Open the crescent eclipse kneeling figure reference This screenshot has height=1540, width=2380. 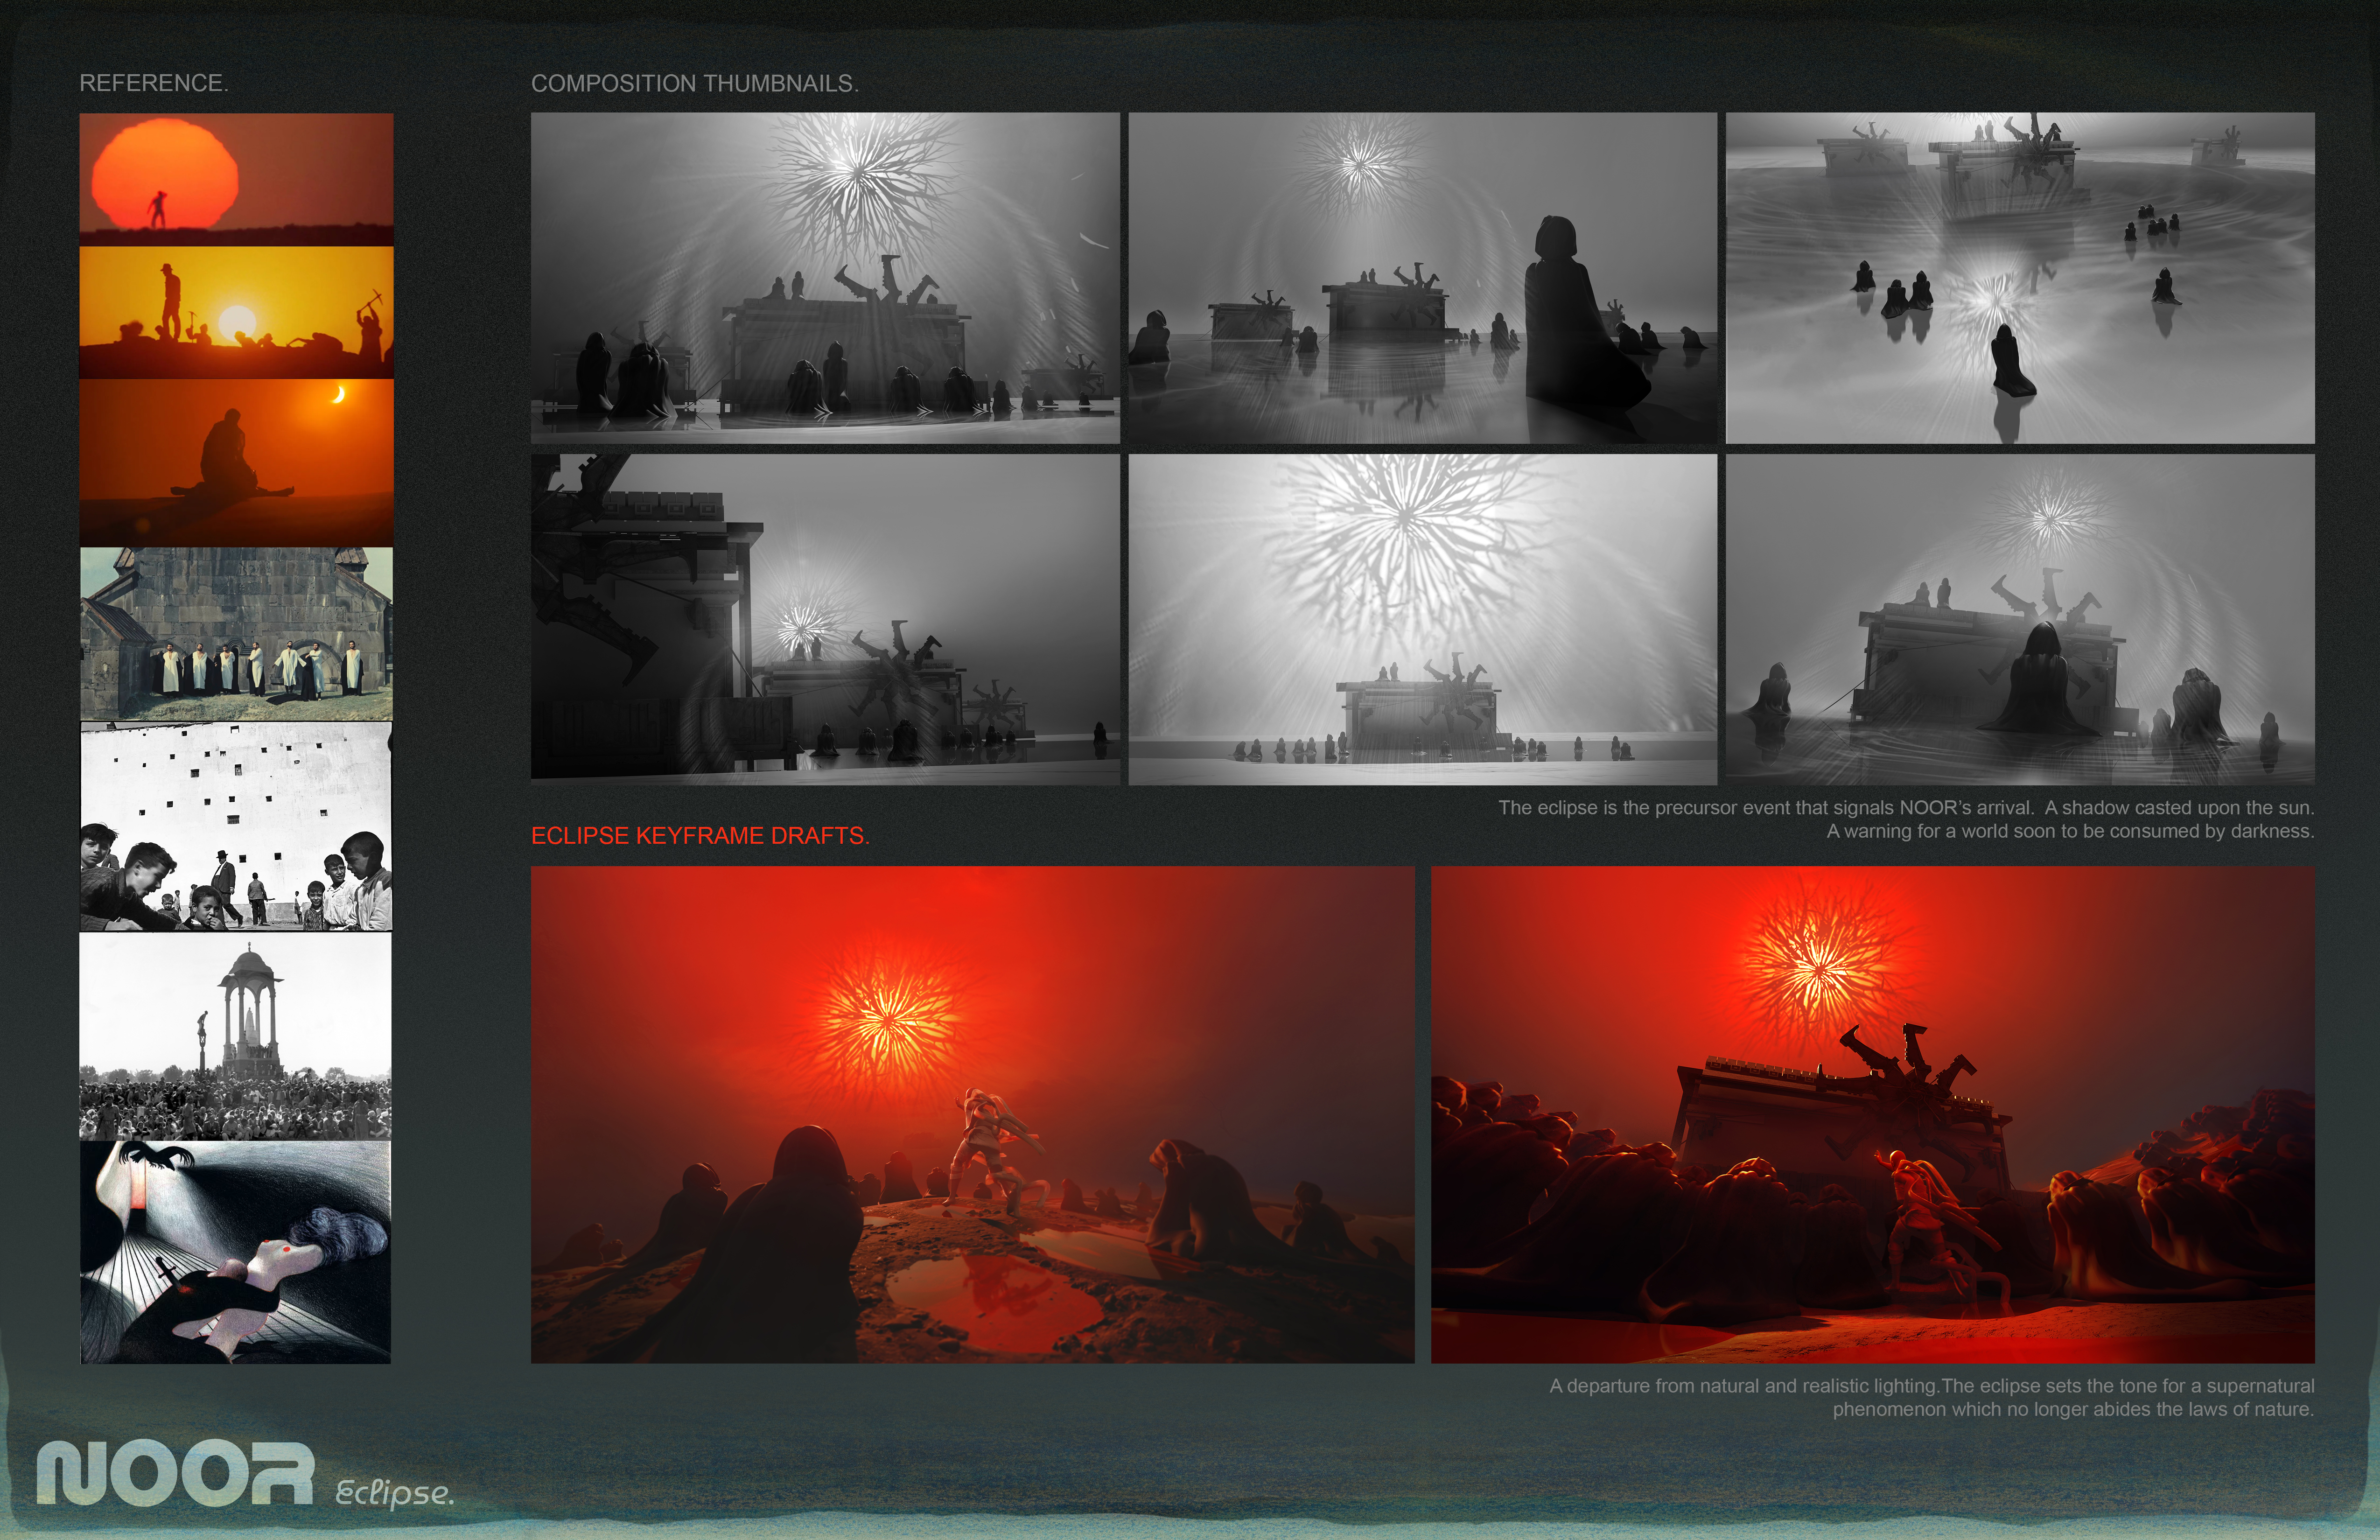click(x=236, y=461)
